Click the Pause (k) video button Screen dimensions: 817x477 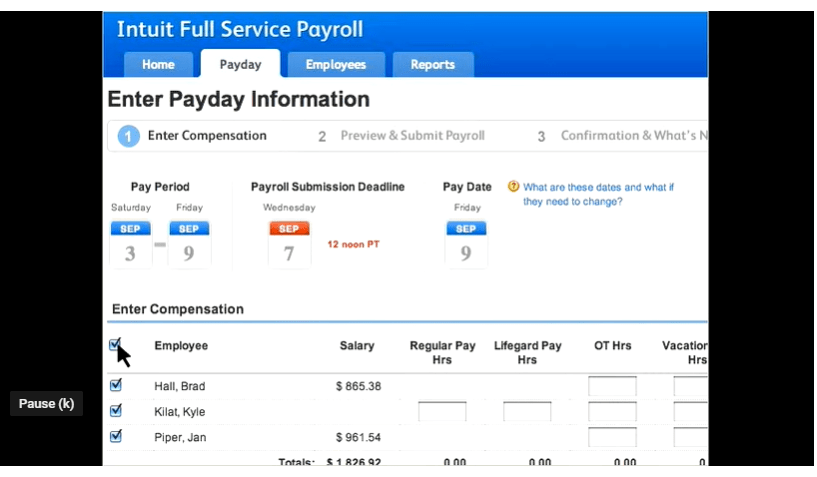46,403
